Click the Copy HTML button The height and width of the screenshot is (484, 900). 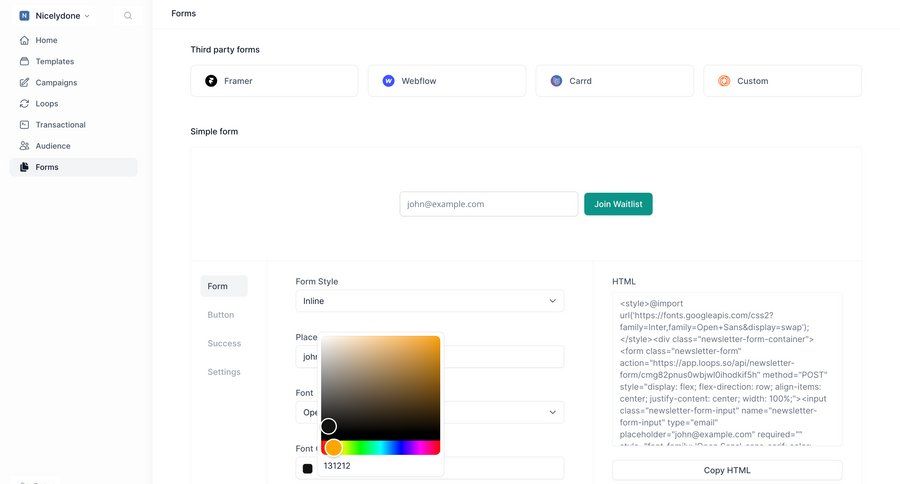[727, 470]
